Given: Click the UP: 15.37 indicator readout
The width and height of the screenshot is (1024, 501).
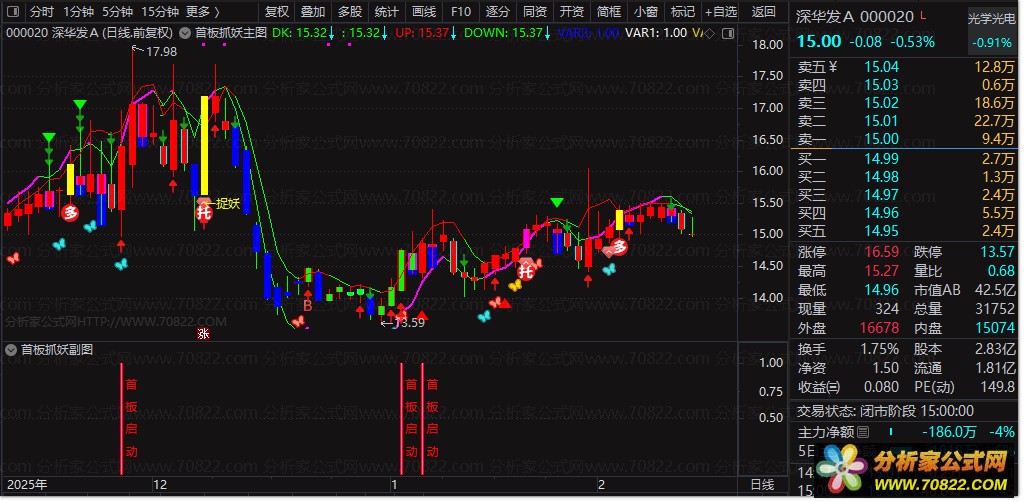Looking at the screenshot, I should tap(426, 33).
